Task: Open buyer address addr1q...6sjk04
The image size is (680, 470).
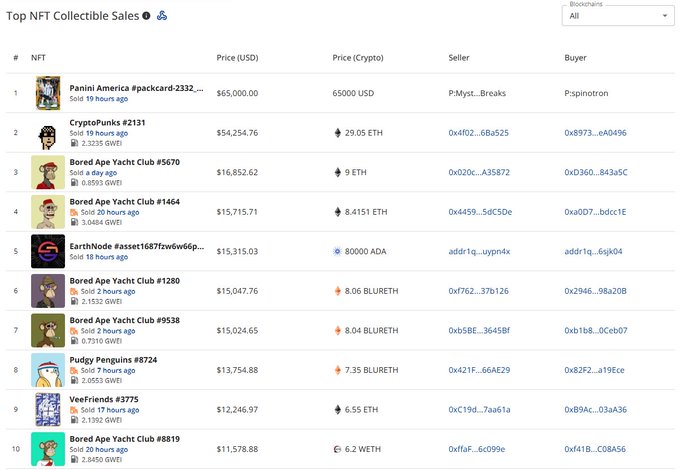Action: tap(593, 251)
